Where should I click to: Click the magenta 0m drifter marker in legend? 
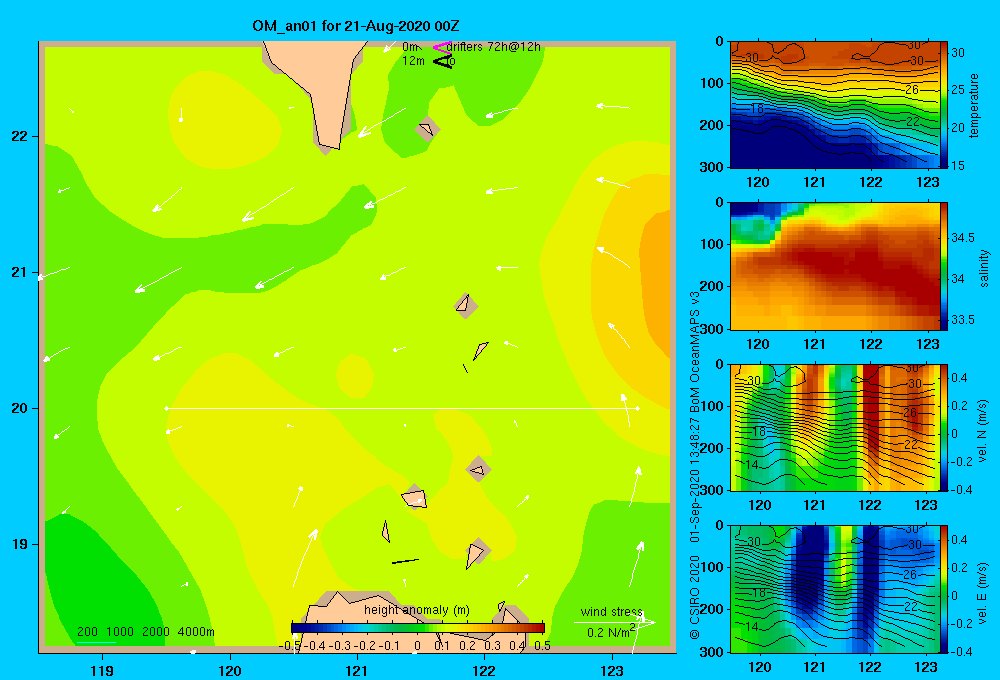pyautogui.click(x=441, y=47)
